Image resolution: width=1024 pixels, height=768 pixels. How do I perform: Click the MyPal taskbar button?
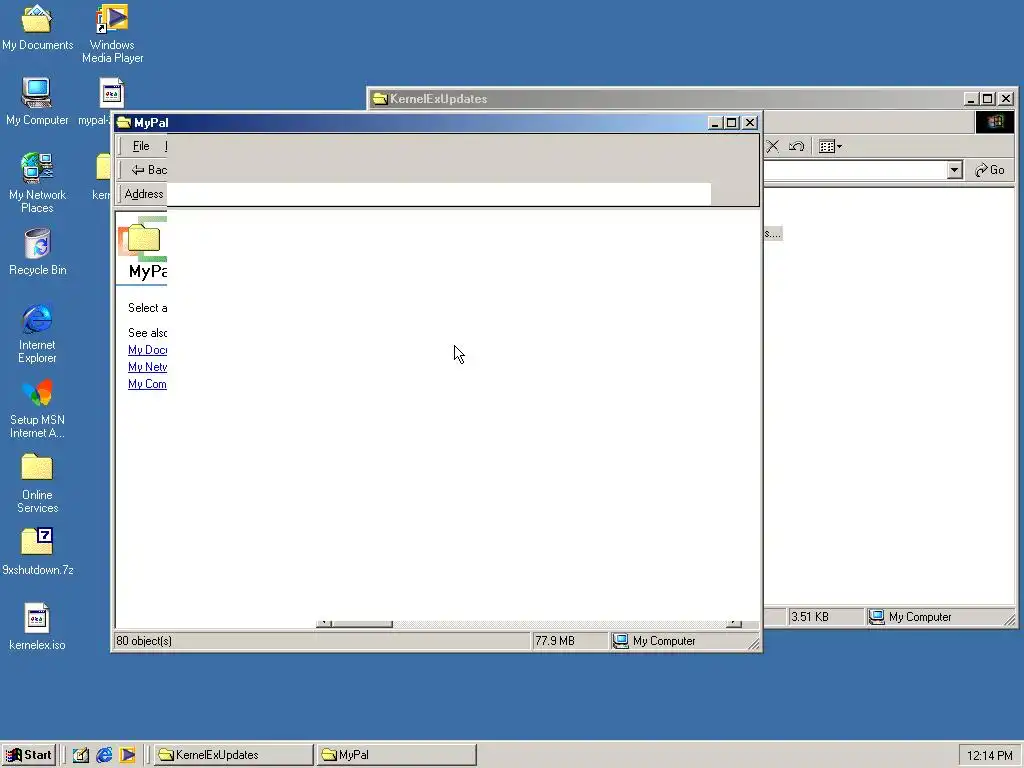(x=397, y=755)
